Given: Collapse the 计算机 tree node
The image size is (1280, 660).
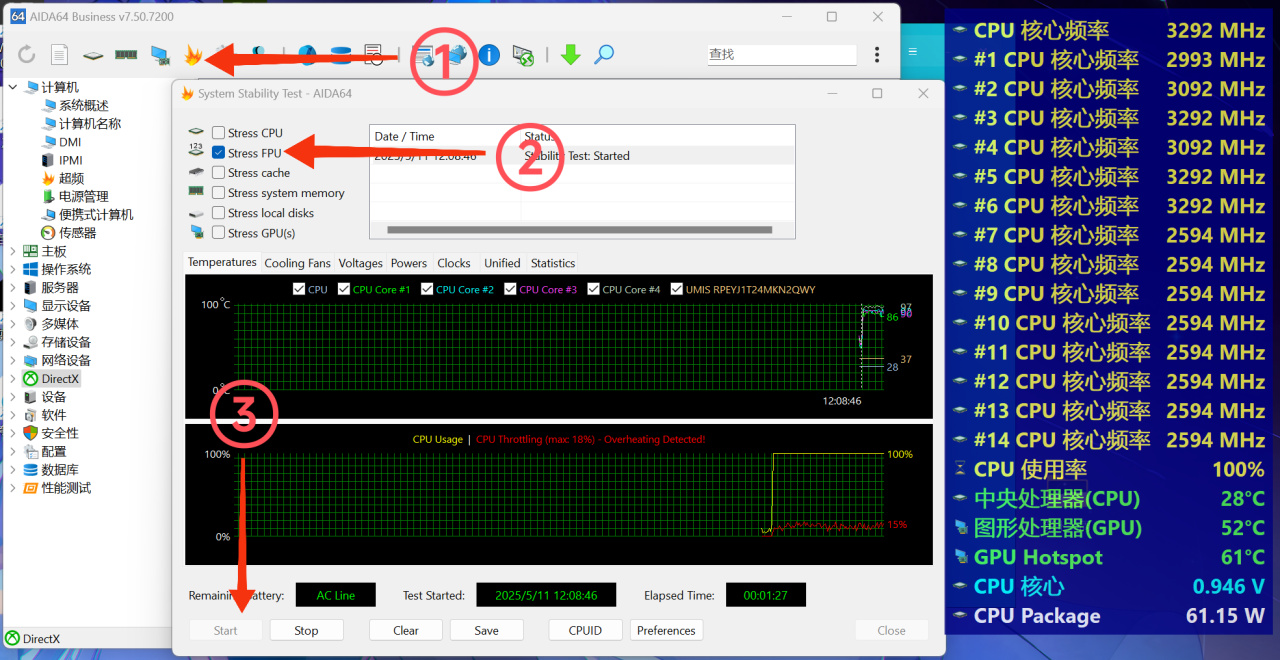Looking at the screenshot, I should [13, 88].
